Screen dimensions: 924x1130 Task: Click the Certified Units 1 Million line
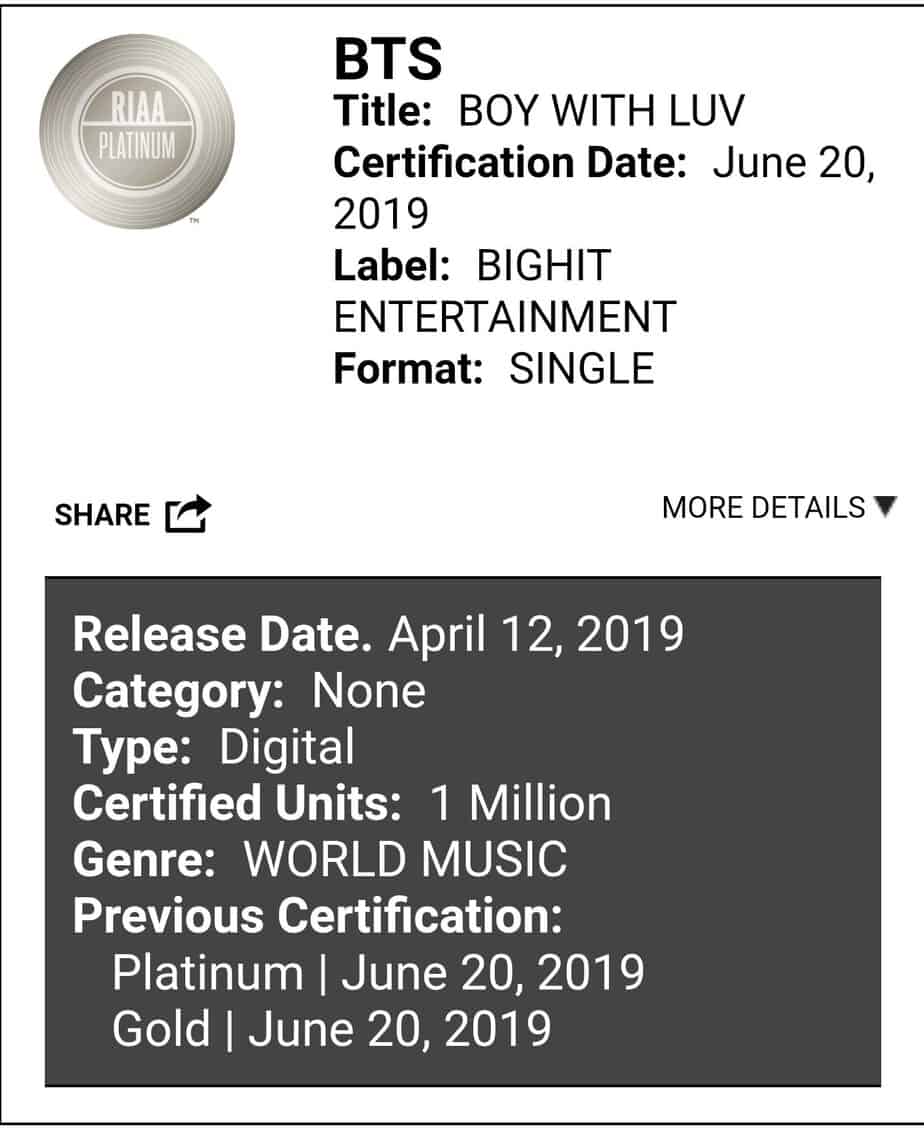(341, 804)
